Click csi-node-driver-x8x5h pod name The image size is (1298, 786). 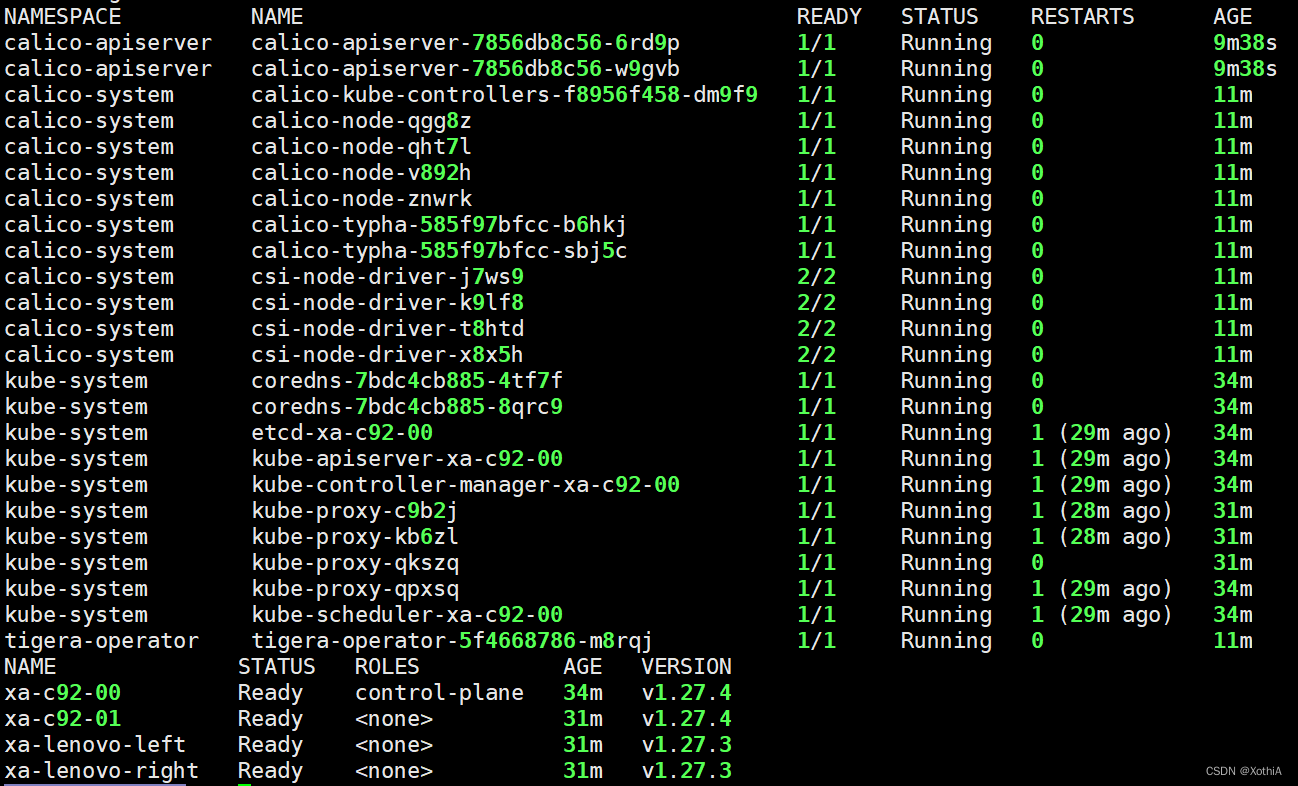pyautogui.click(x=387, y=355)
